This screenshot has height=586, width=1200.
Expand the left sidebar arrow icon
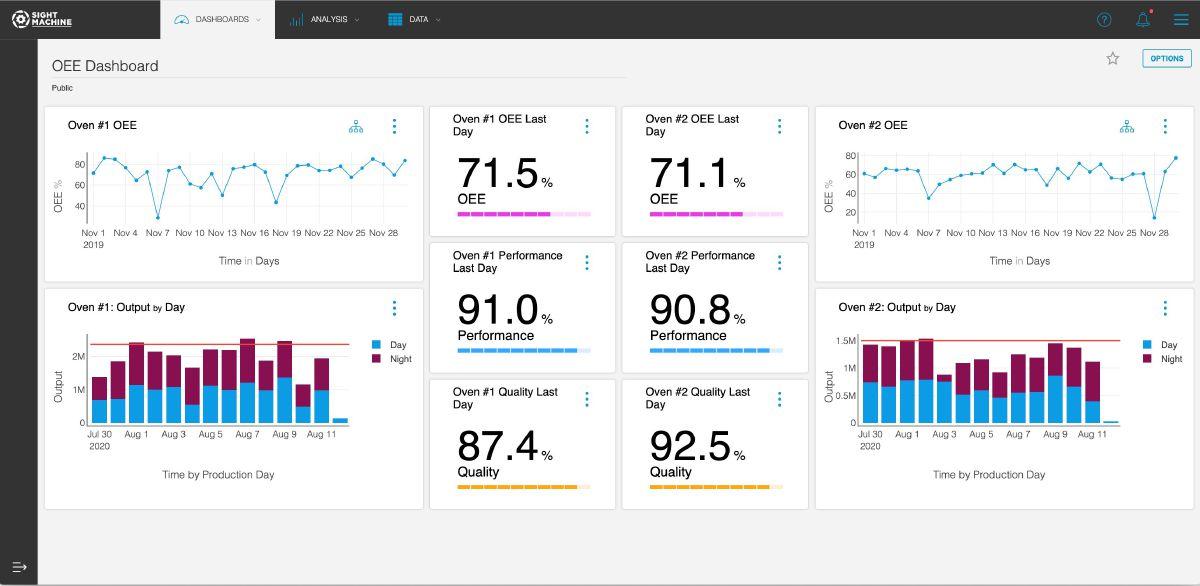19,566
